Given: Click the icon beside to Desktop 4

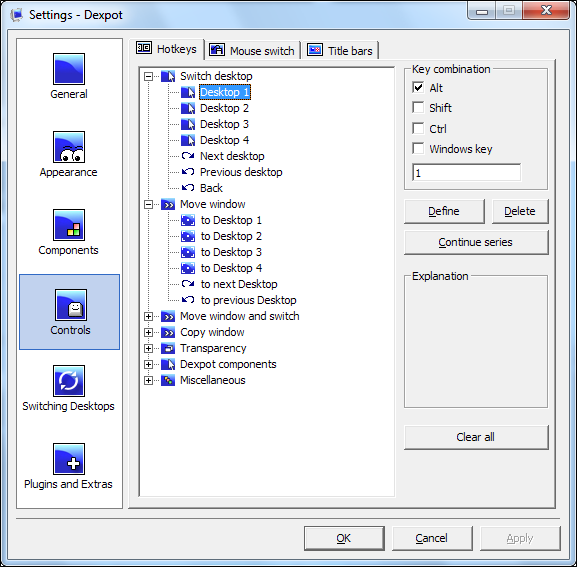Looking at the screenshot, I should pyautogui.click(x=188, y=268).
